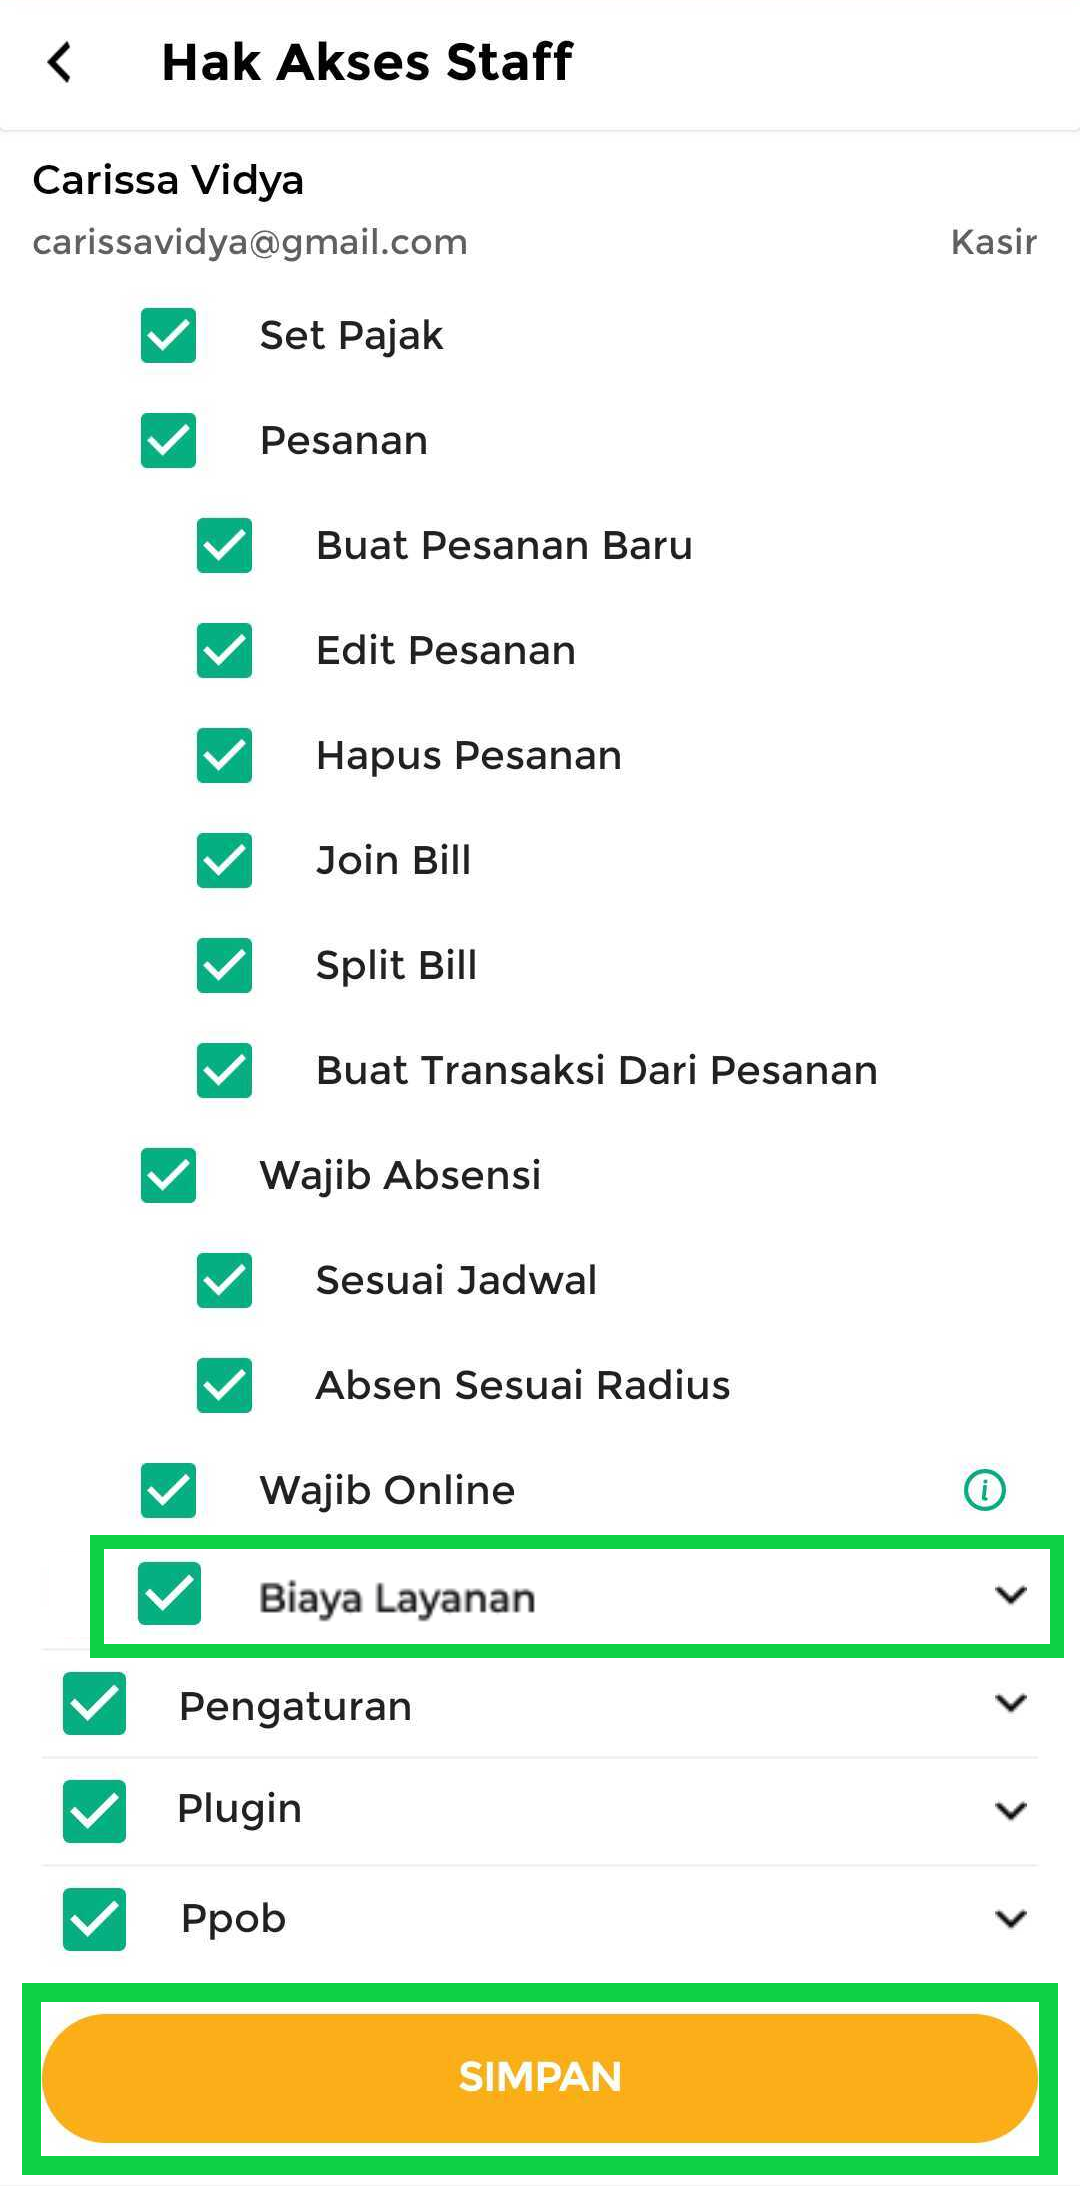Toggle Sesuai Jadwal checkbox
This screenshot has height=2186, width=1080.
pos(224,1280)
